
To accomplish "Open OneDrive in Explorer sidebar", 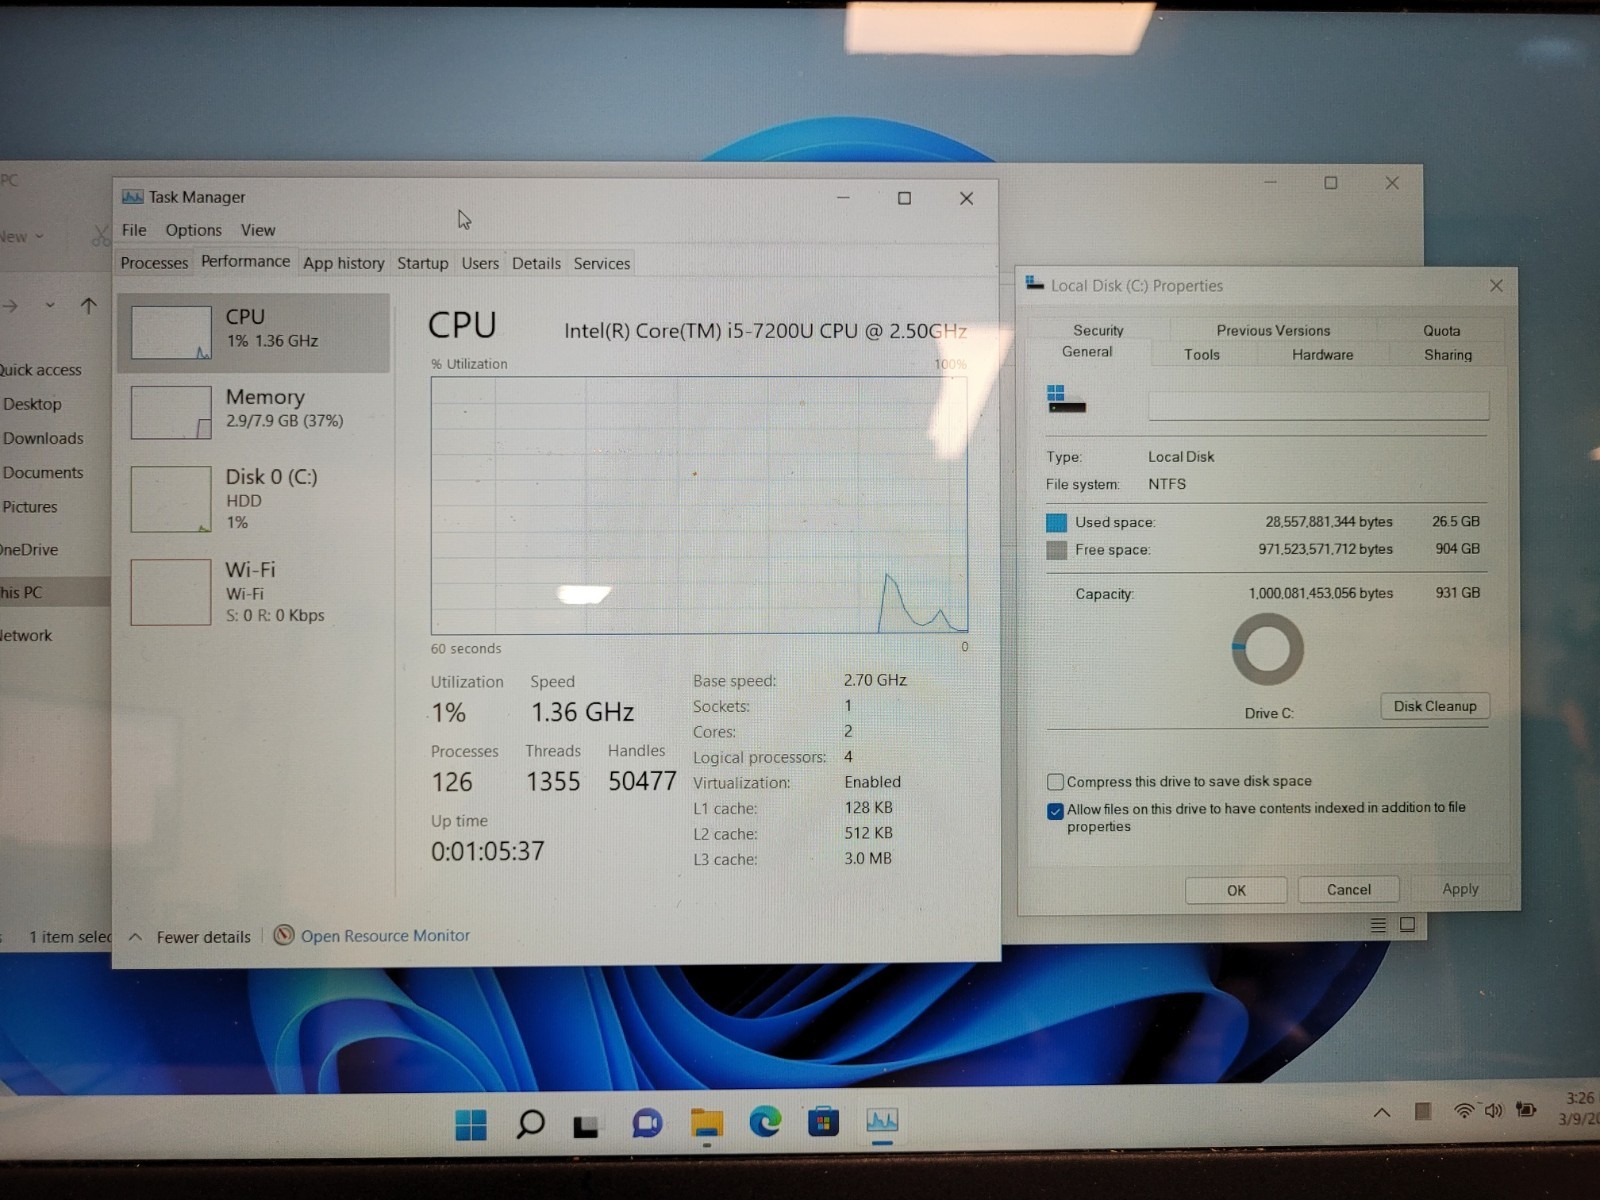I will coord(29,550).
